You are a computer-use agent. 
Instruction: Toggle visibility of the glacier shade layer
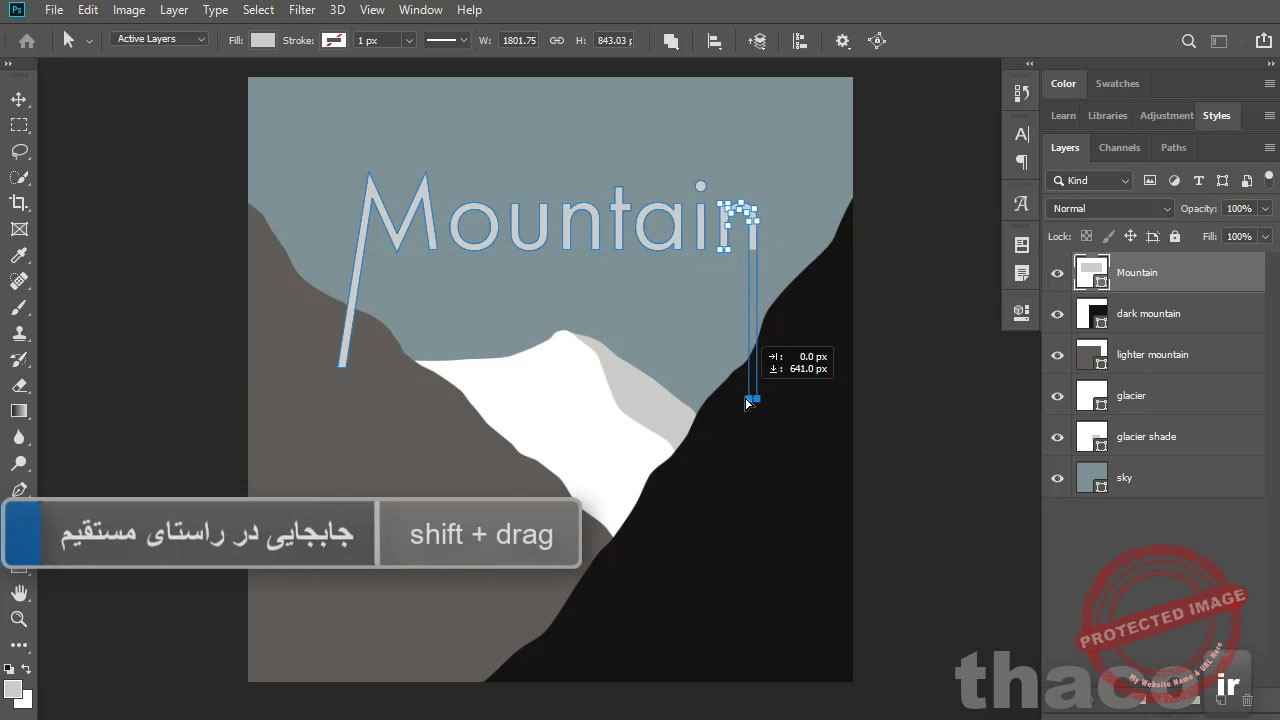pos(1057,437)
